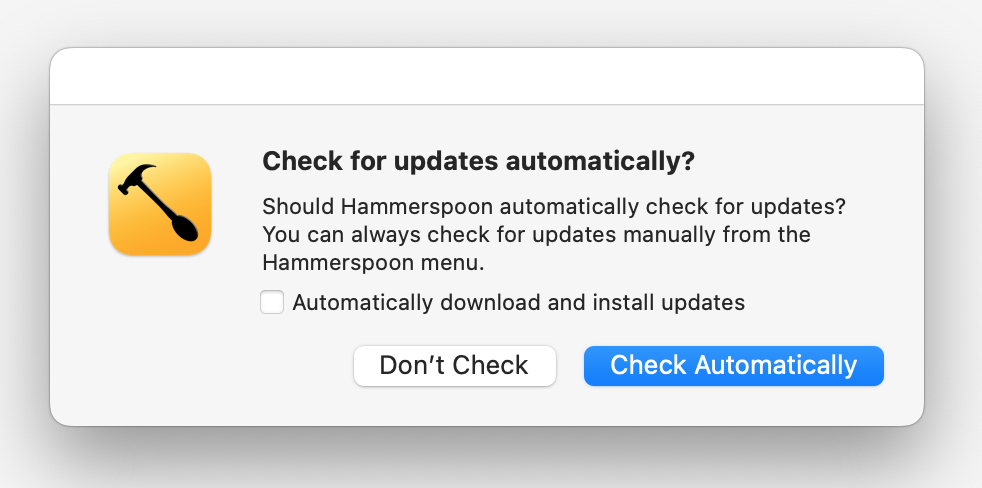Click the hammer head in the icon

[135, 178]
